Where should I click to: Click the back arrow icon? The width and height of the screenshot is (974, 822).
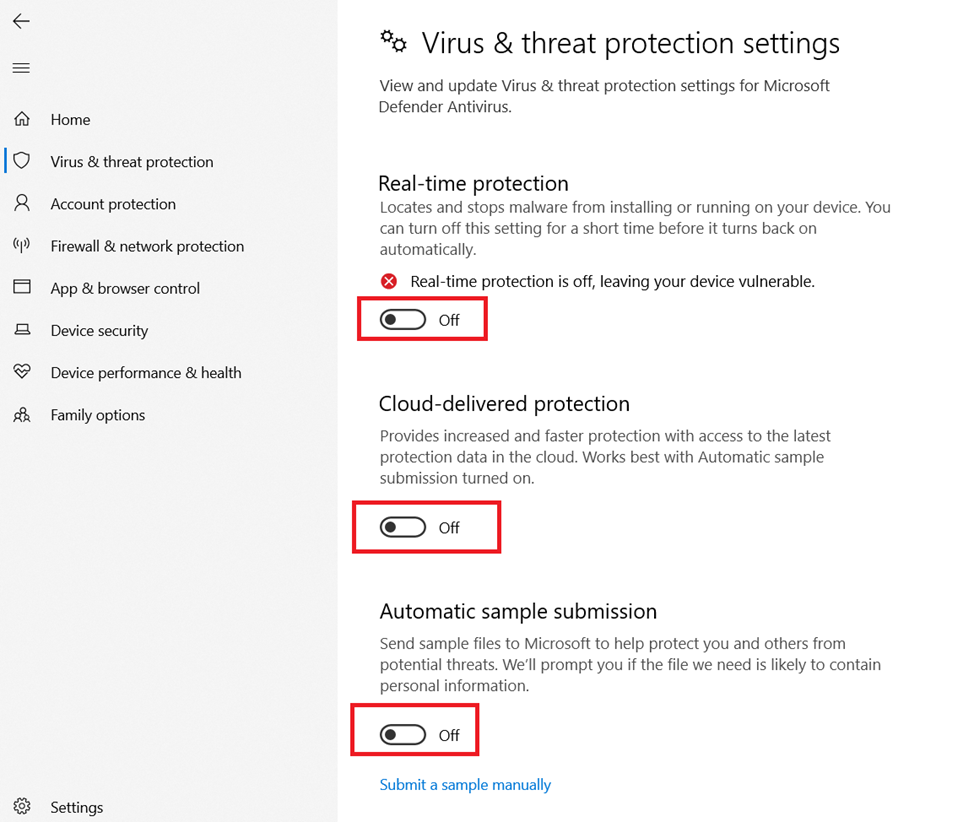point(21,21)
